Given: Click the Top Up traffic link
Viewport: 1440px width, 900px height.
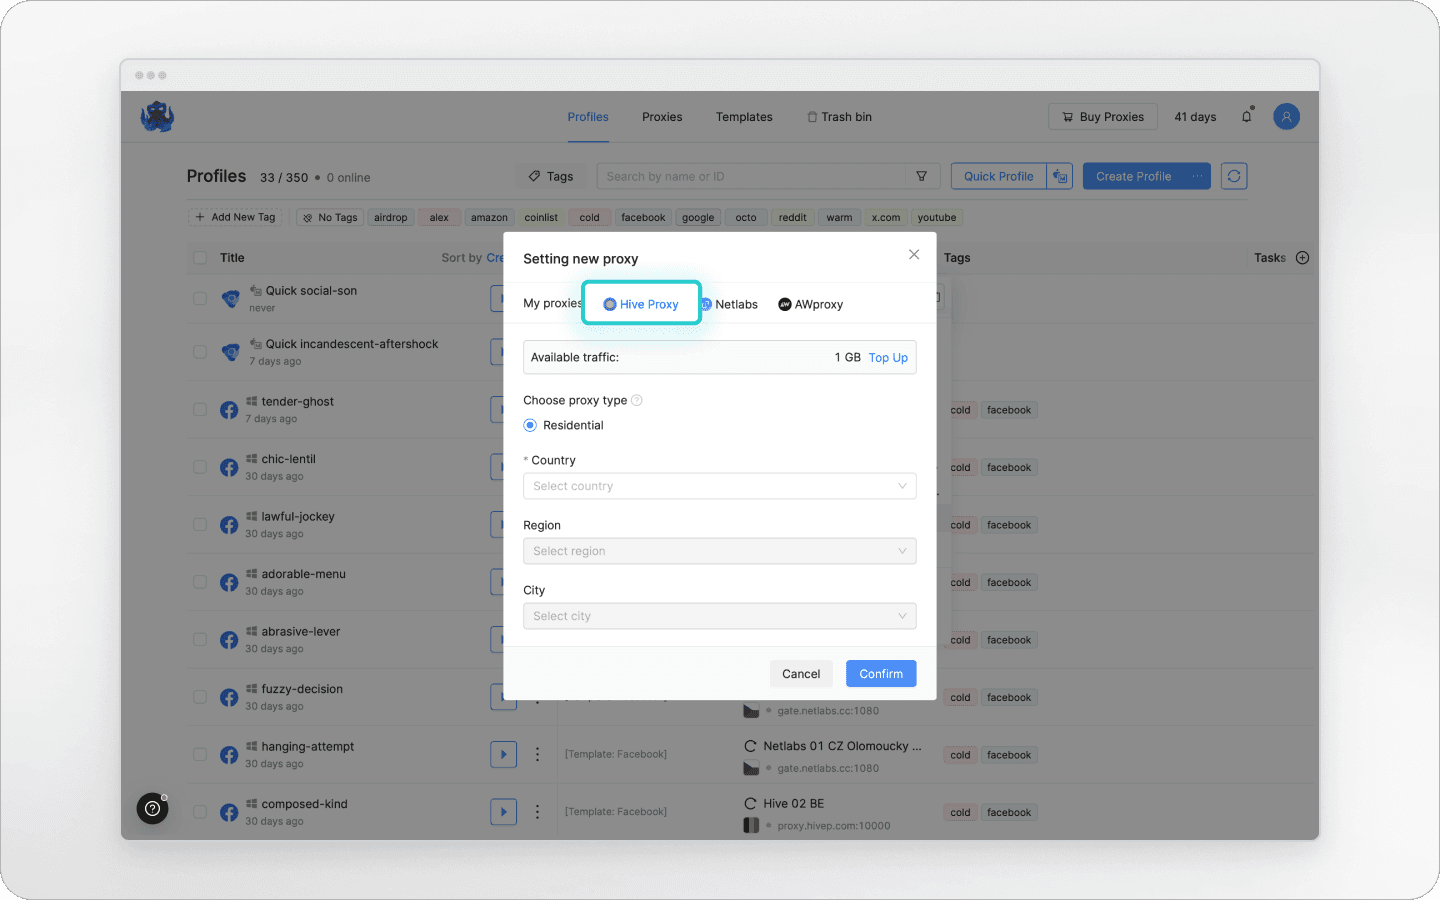Looking at the screenshot, I should point(888,357).
